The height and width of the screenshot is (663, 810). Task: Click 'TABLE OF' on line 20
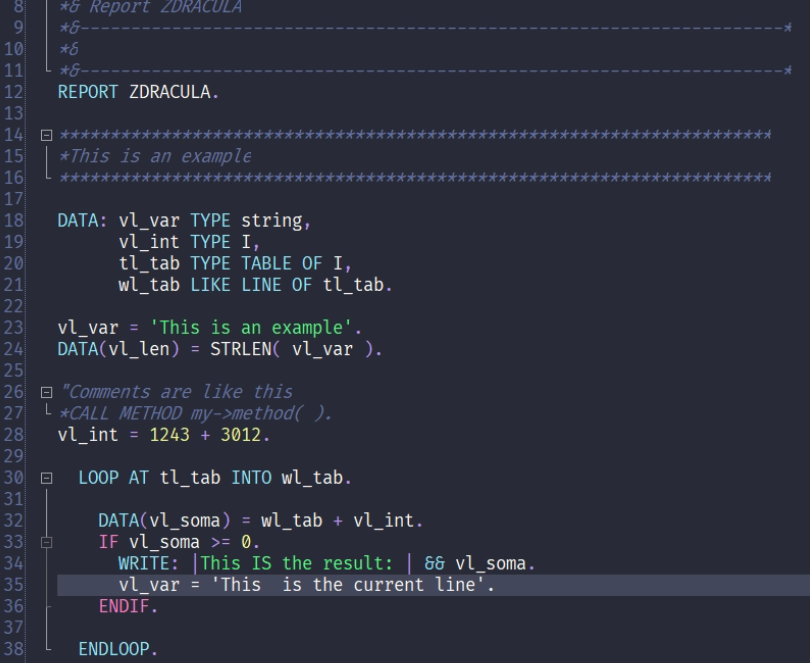click(x=282, y=264)
